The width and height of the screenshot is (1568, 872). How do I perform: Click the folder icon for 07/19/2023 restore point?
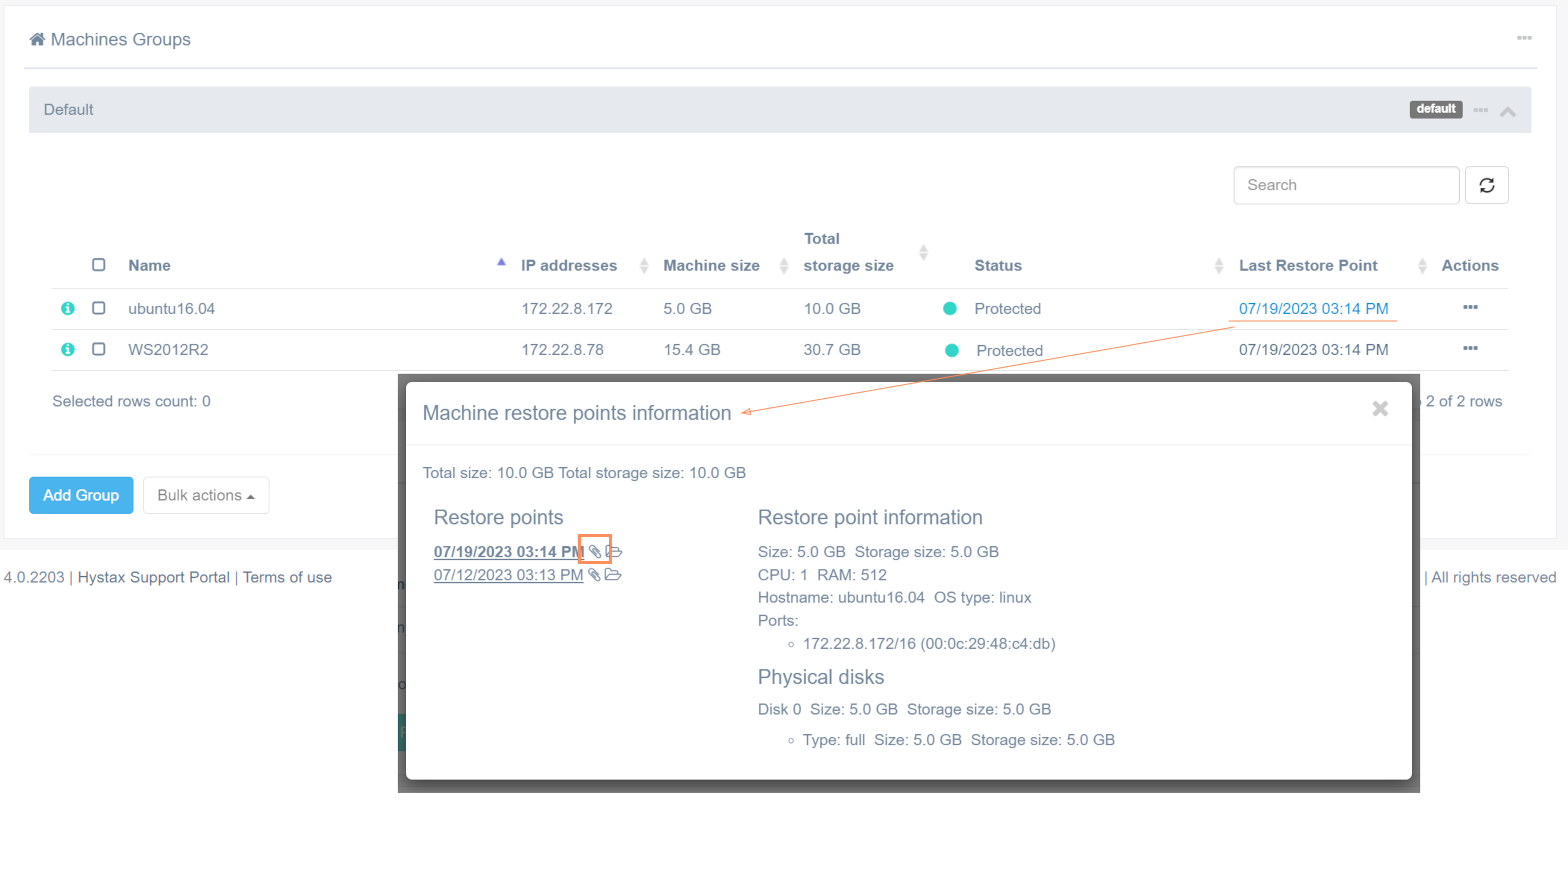(615, 552)
